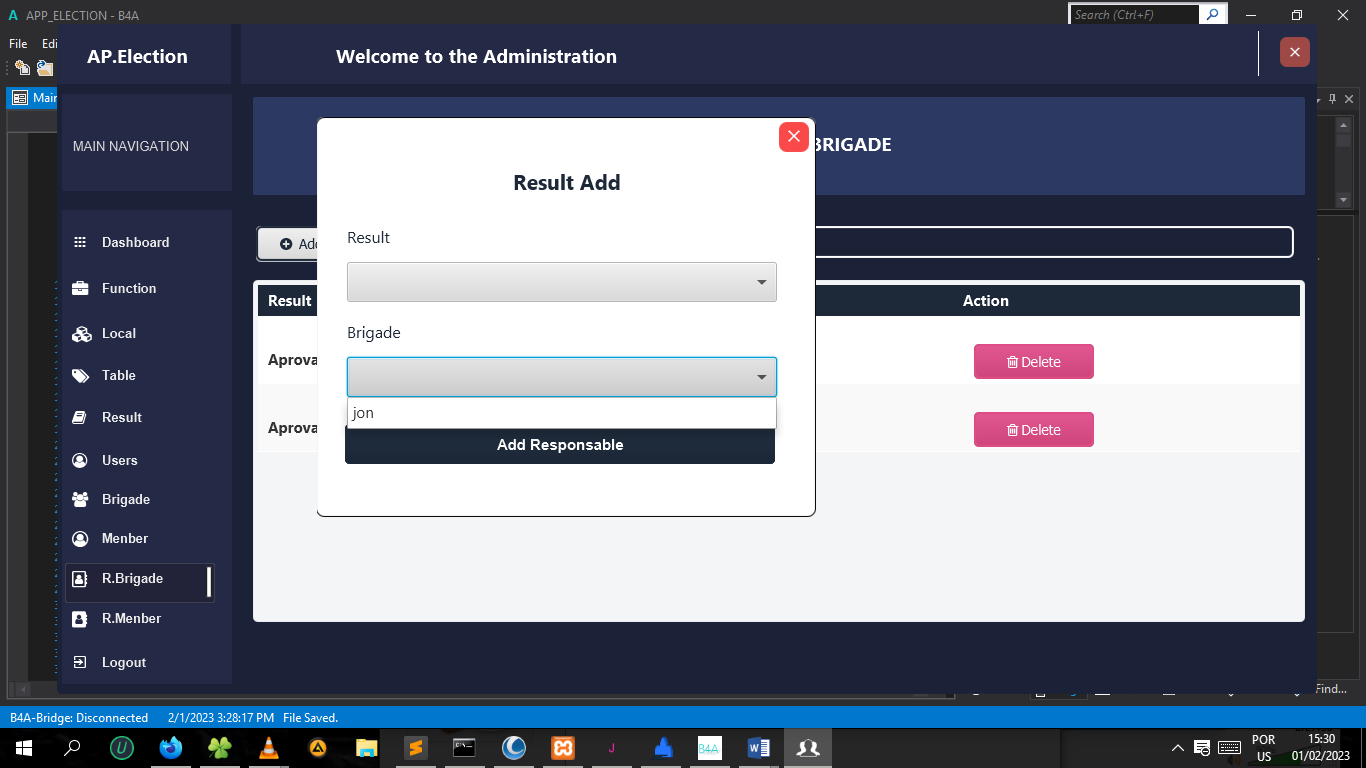Click the pin icon on B4A side panel
This screenshot has width=1366, height=768.
point(1332,99)
